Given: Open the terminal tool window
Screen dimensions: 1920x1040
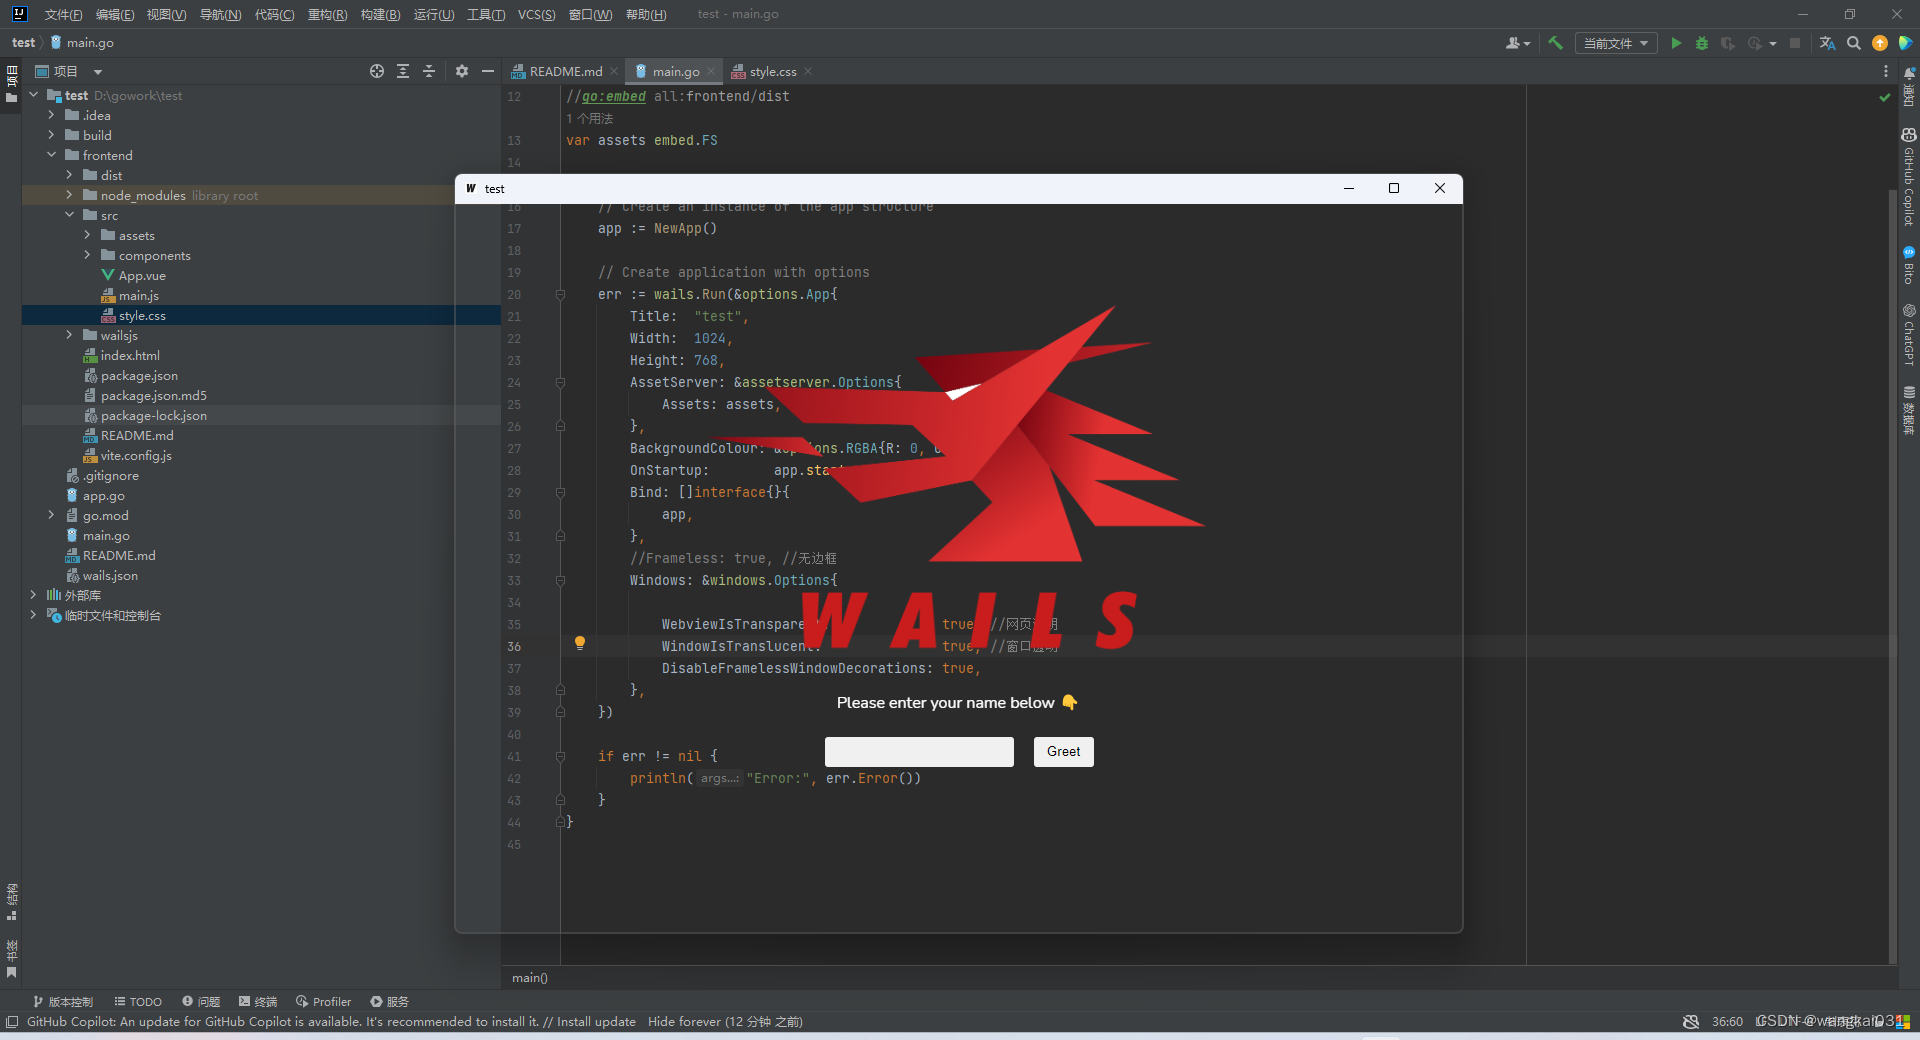Looking at the screenshot, I should click(258, 1001).
